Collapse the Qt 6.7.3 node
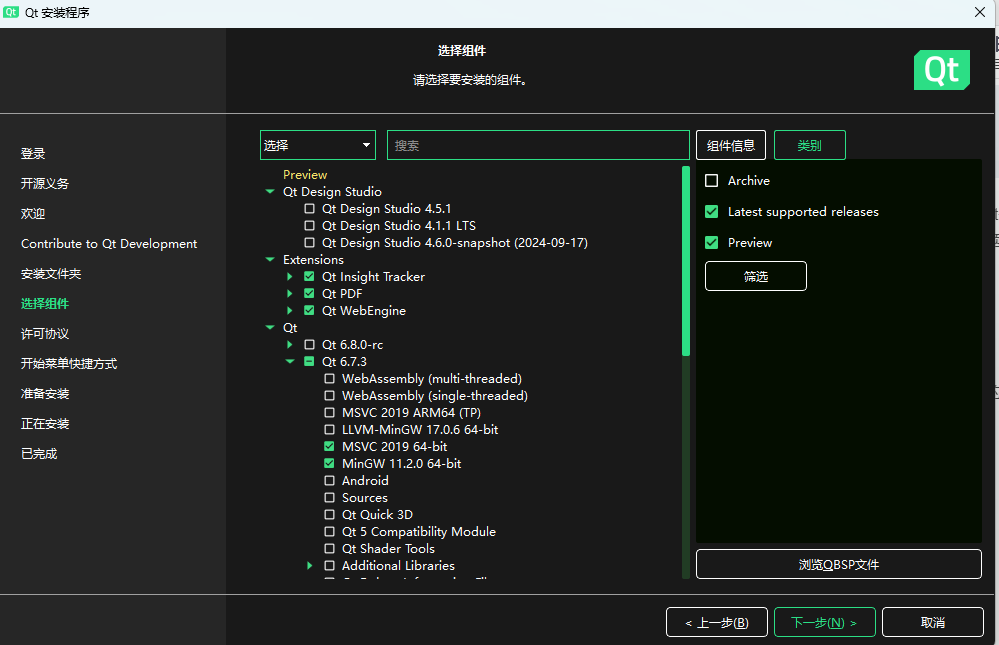 (x=290, y=361)
